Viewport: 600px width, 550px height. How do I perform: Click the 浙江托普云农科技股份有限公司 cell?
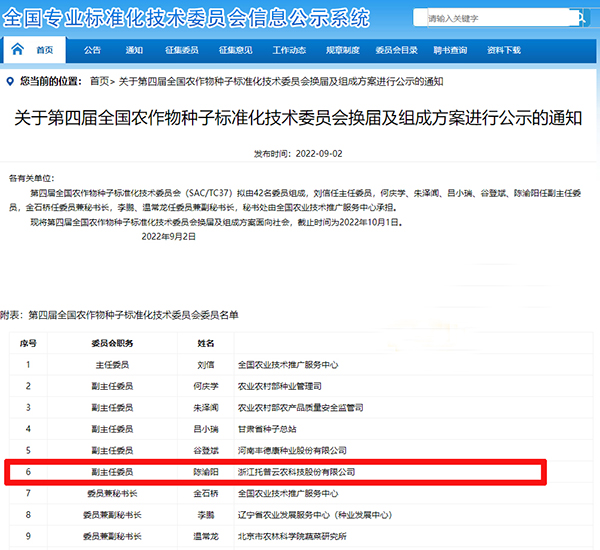tap(296, 471)
